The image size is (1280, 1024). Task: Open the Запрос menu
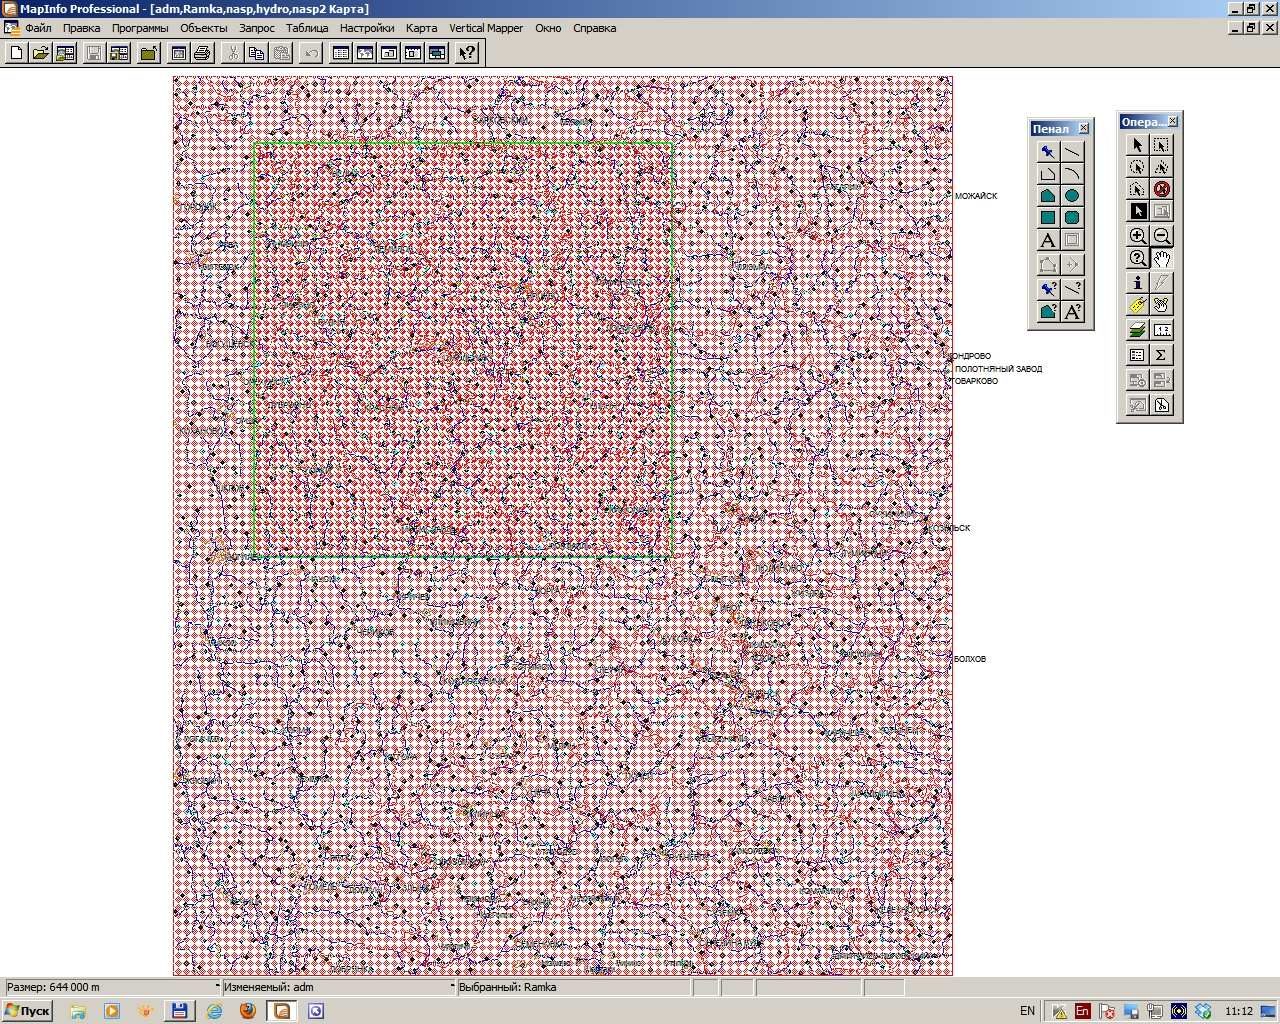pos(257,28)
